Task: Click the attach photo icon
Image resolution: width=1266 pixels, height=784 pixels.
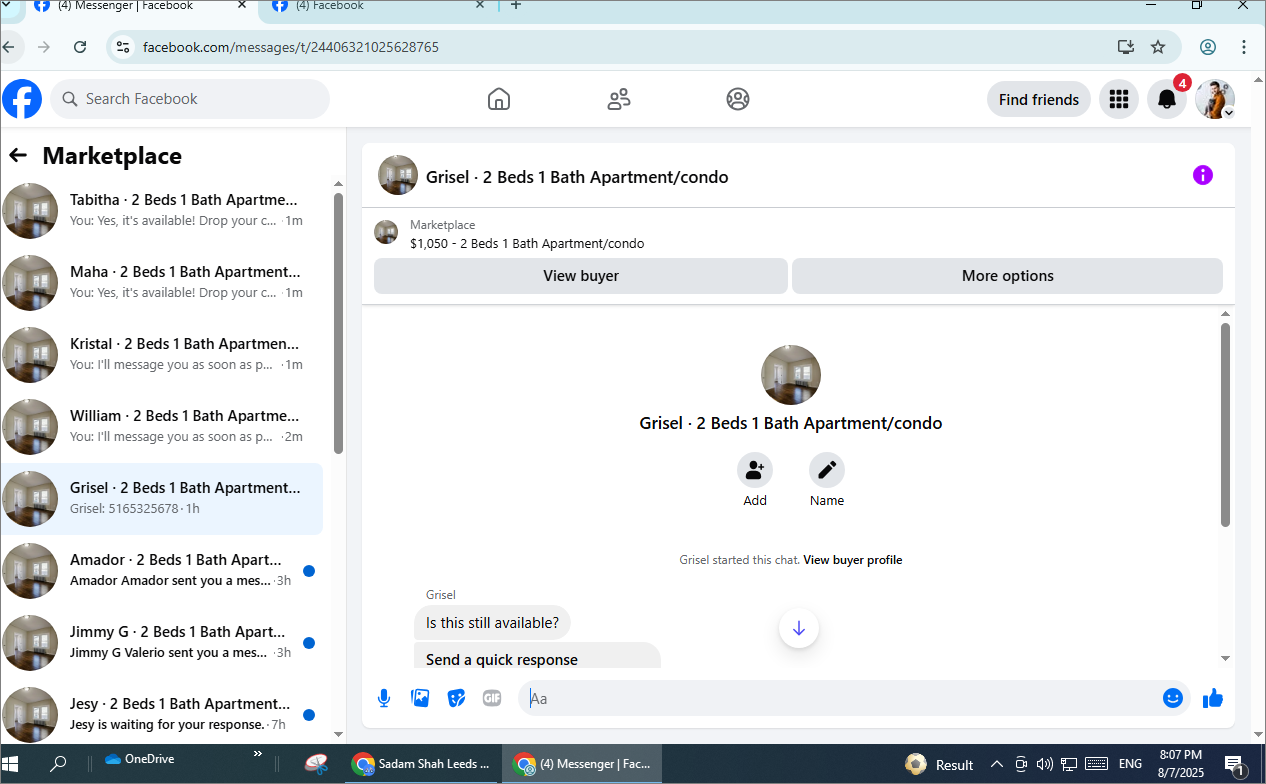Action: (x=420, y=698)
